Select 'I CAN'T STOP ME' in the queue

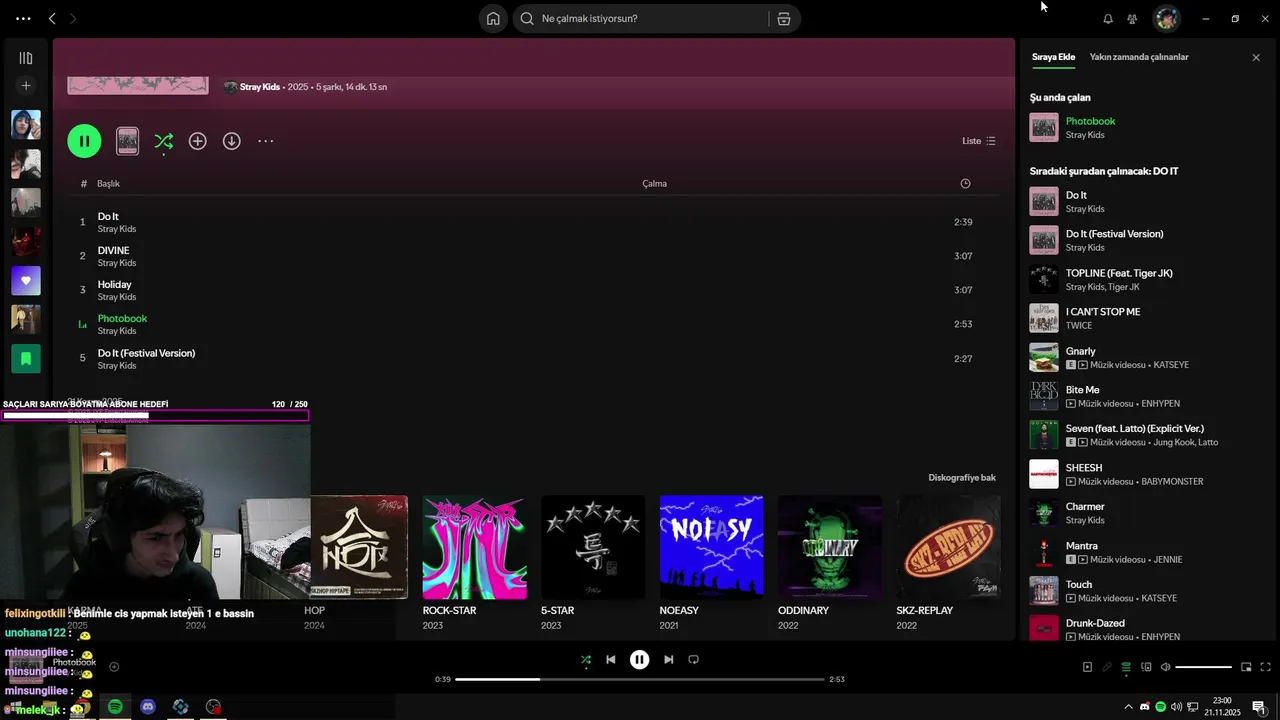1148,318
